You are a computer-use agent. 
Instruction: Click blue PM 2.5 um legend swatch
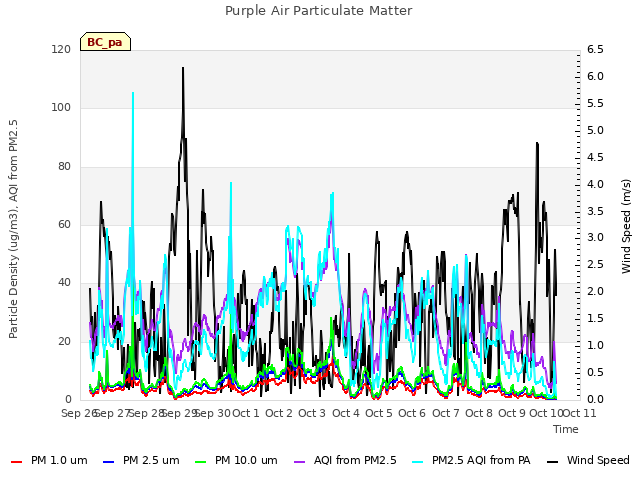tap(109, 462)
